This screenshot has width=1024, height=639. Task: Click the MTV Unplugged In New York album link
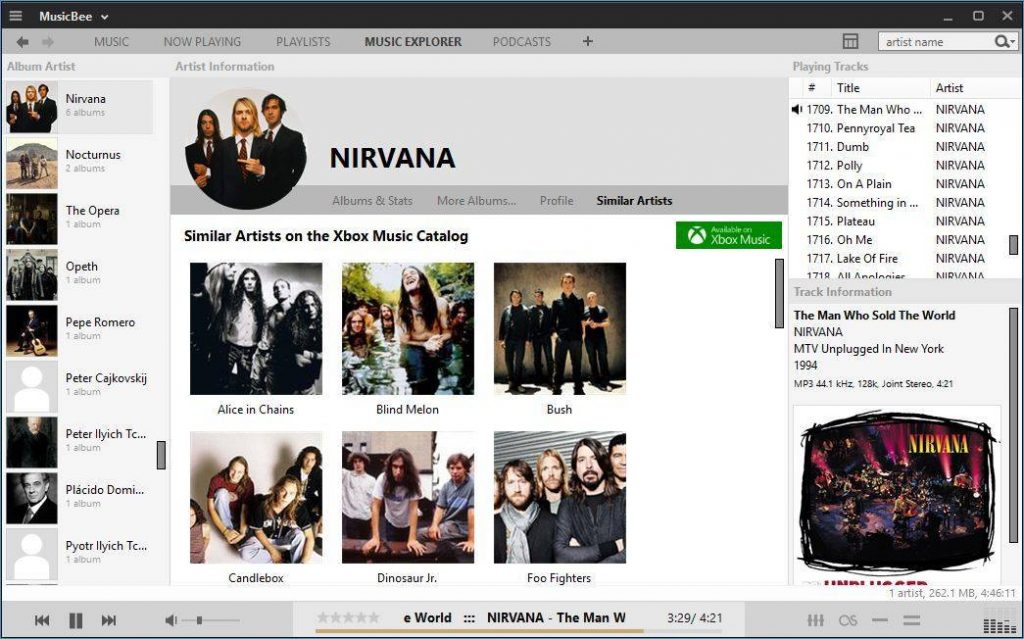pos(869,349)
